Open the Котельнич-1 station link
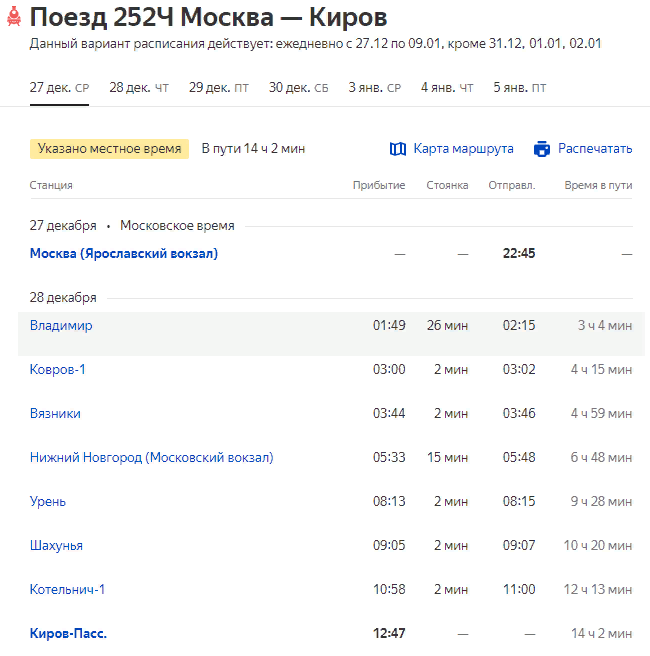Image resolution: width=650 pixels, height=656 pixels. pos(67,590)
